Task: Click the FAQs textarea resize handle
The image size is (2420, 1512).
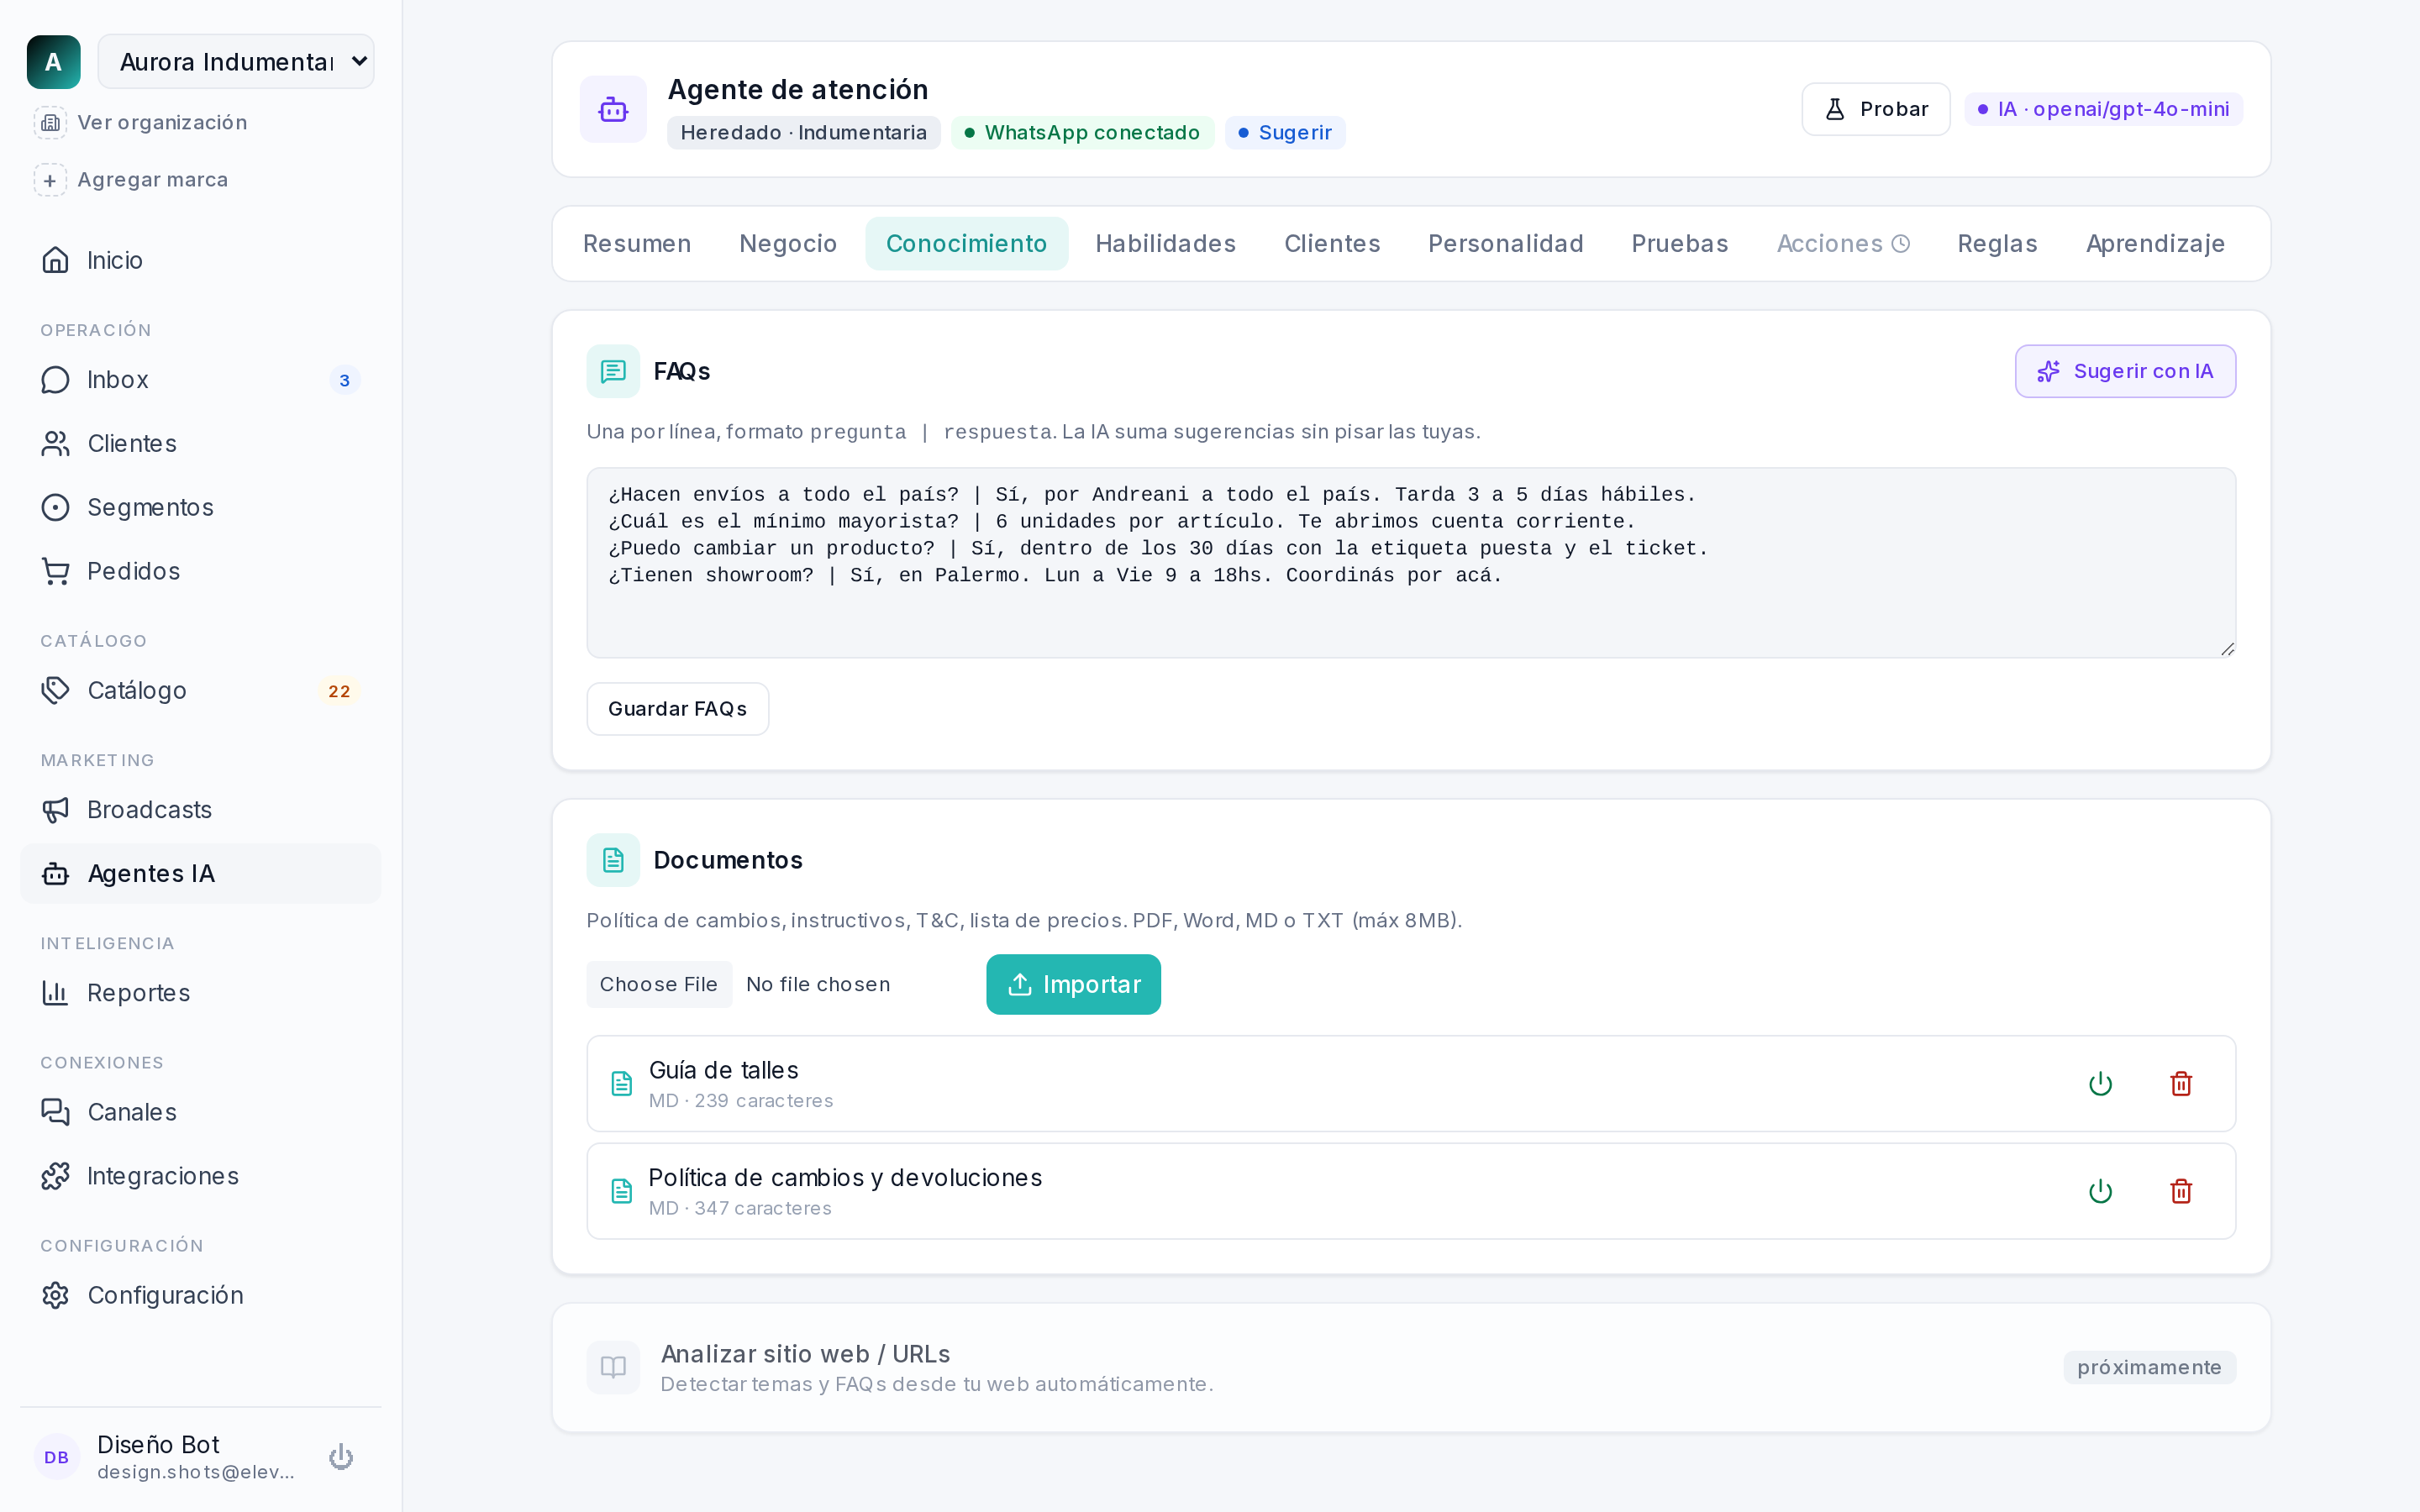Action: (x=2227, y=649)
